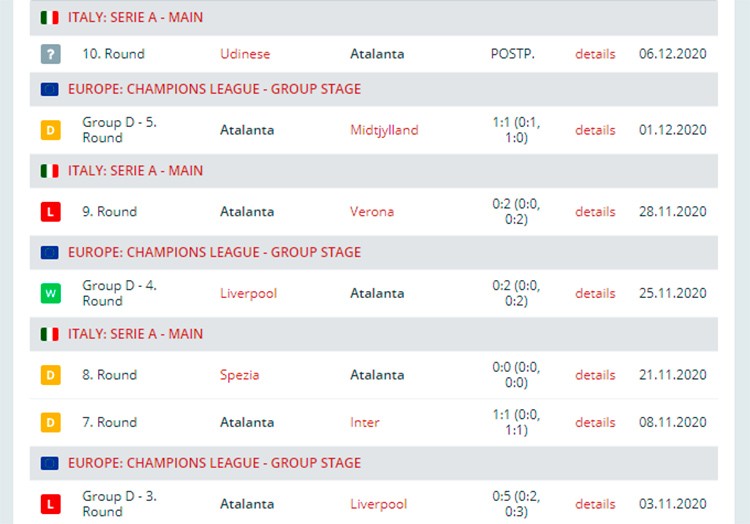Click the red L badge for Verona match
The height and width of the screenshot is (524, 750).
[51, 212]
